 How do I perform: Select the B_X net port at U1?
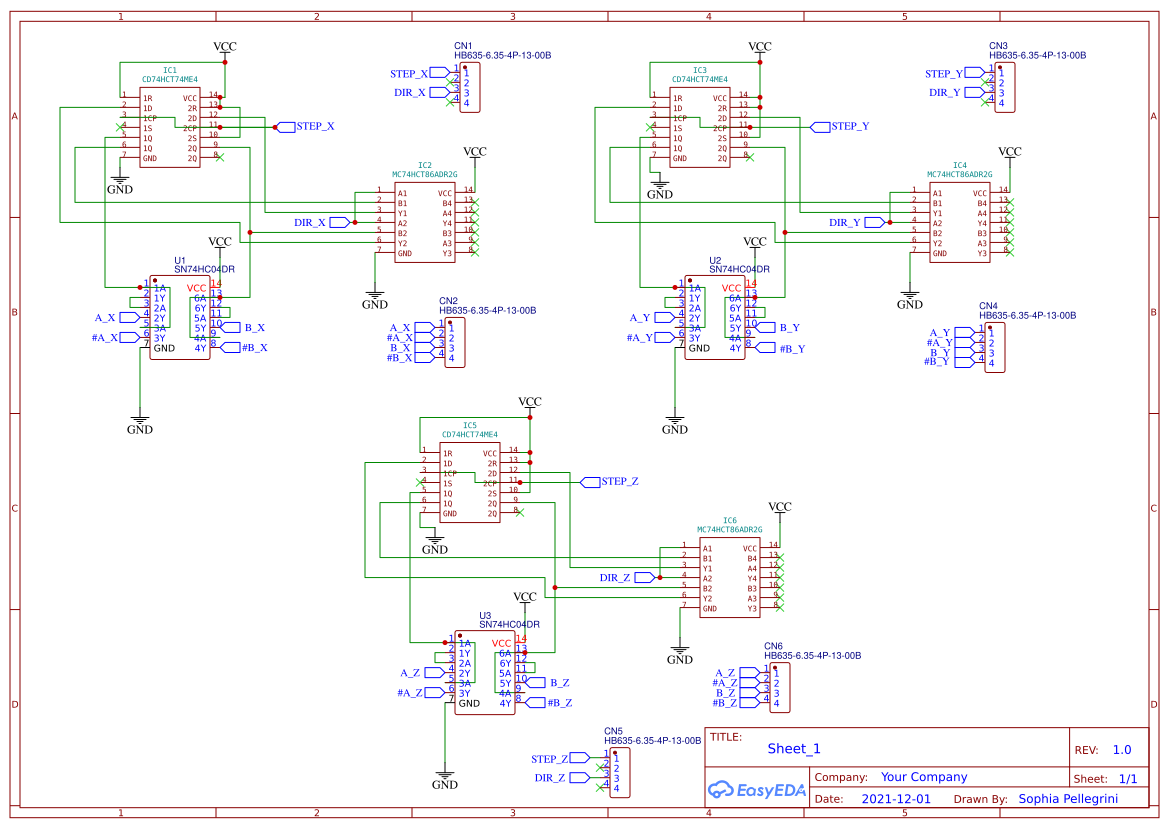click(x=244, y=327)
